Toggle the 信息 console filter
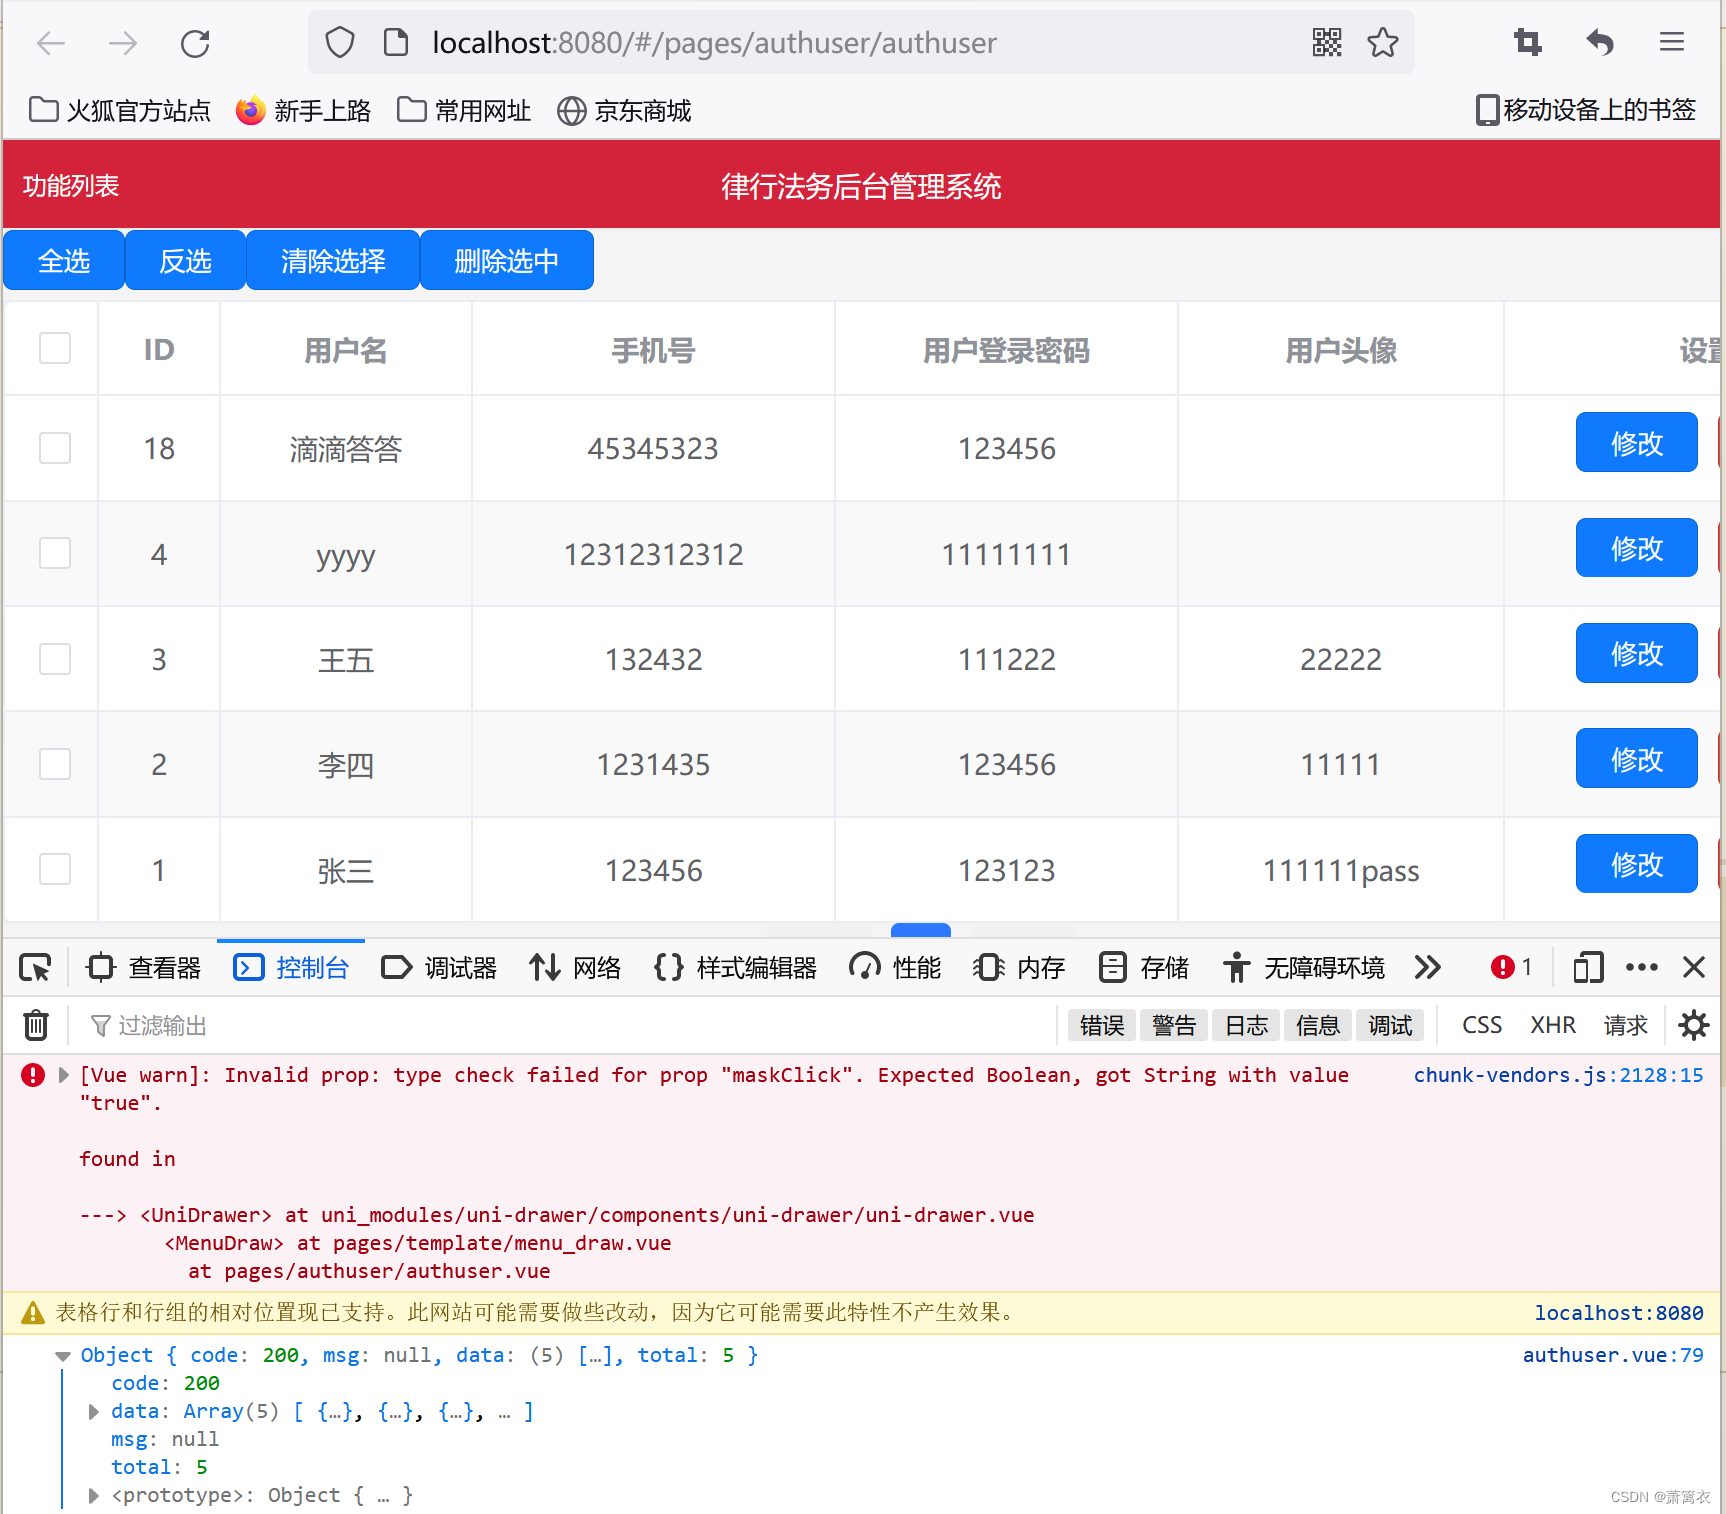 click(1318, 1025)
